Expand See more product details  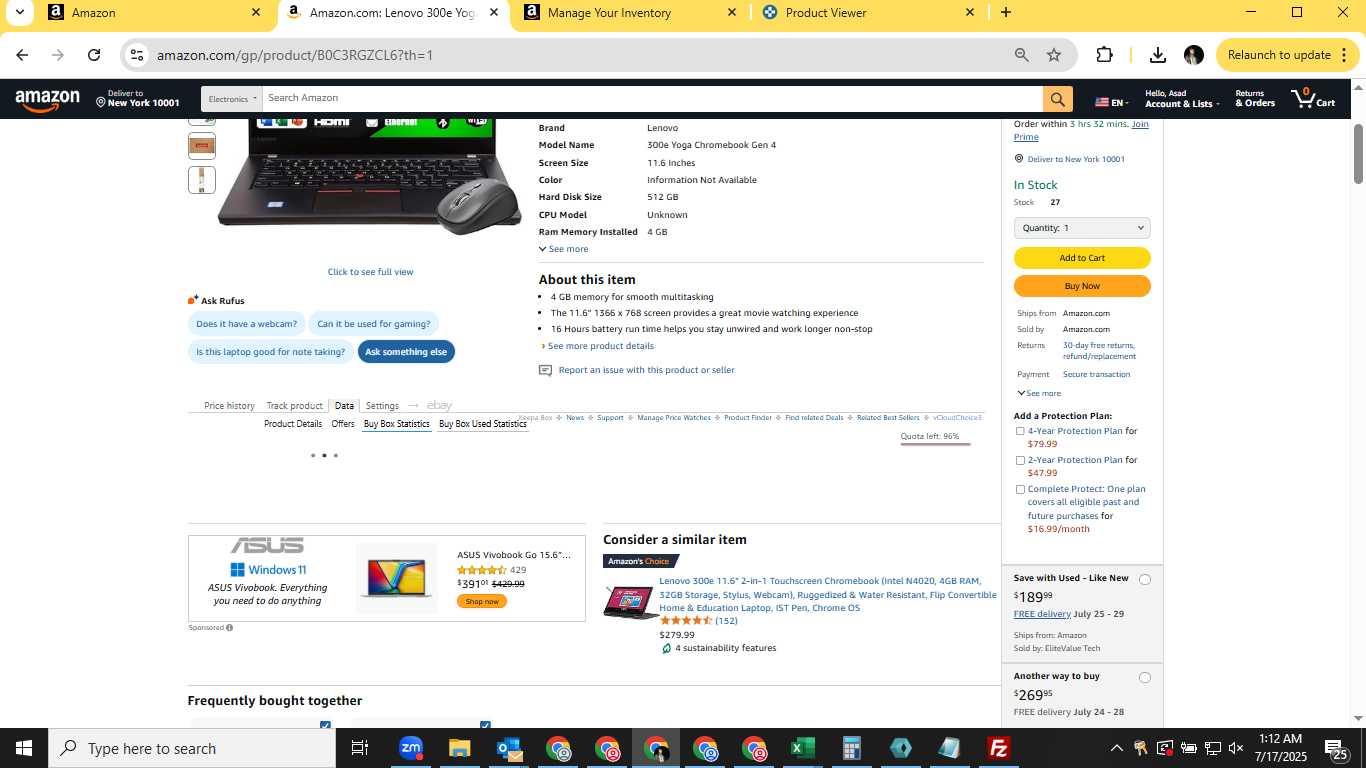598,346
